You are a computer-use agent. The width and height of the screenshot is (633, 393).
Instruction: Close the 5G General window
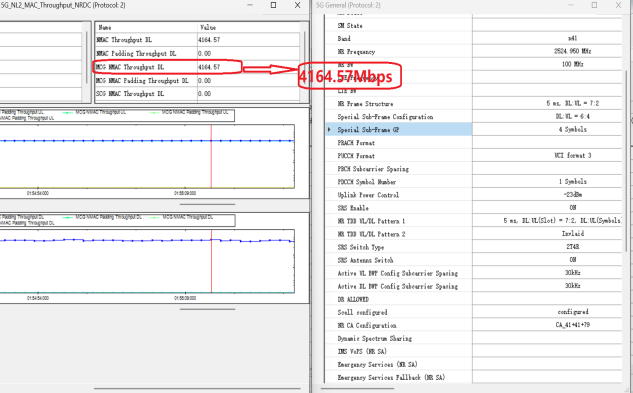tap(618, 5)
